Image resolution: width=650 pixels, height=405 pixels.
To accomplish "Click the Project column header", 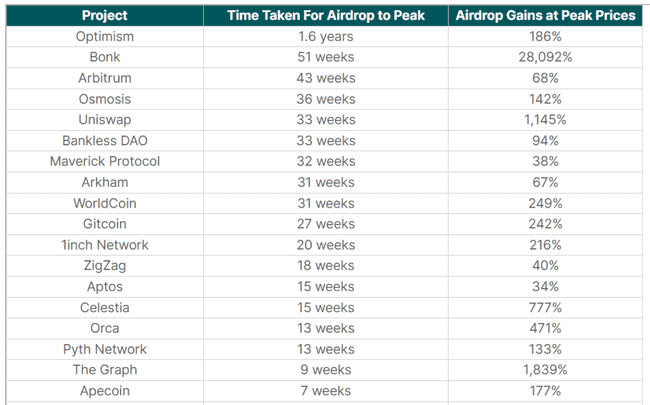I will point(105,16).
